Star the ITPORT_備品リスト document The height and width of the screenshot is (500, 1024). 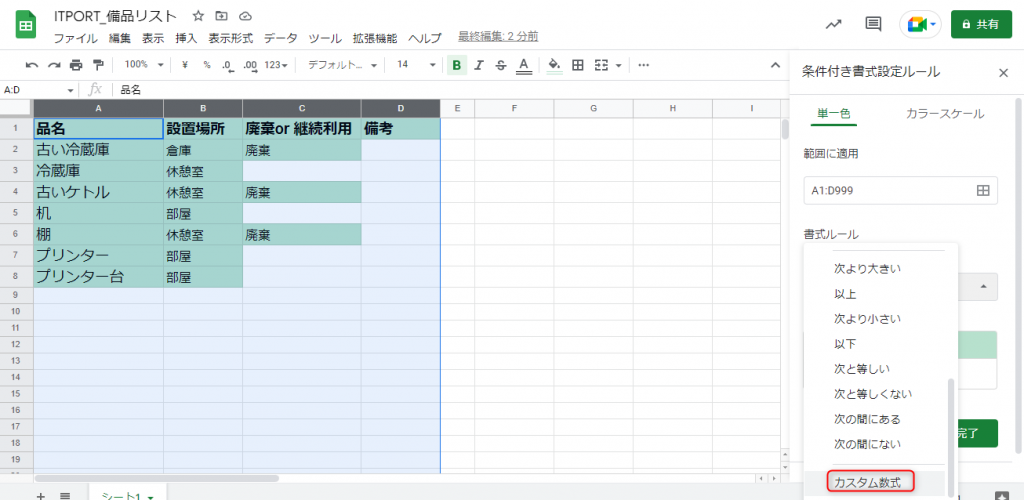pos(199,16)
